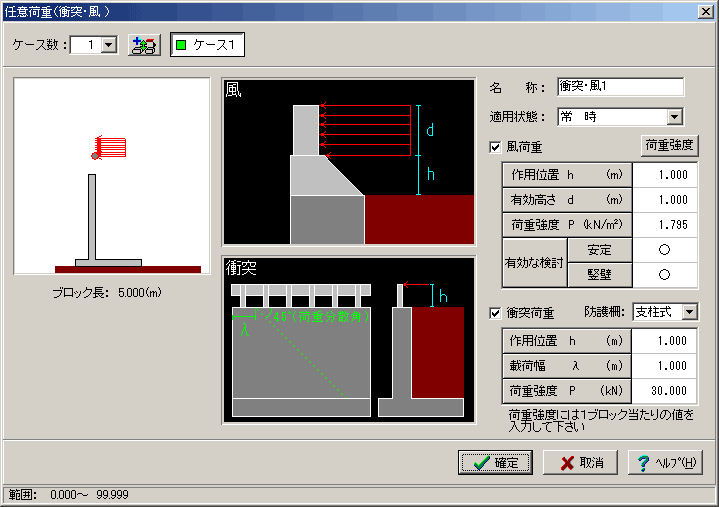Close the 任意荷重 dialog
This screenshot has height=507, width=719.
706,11
